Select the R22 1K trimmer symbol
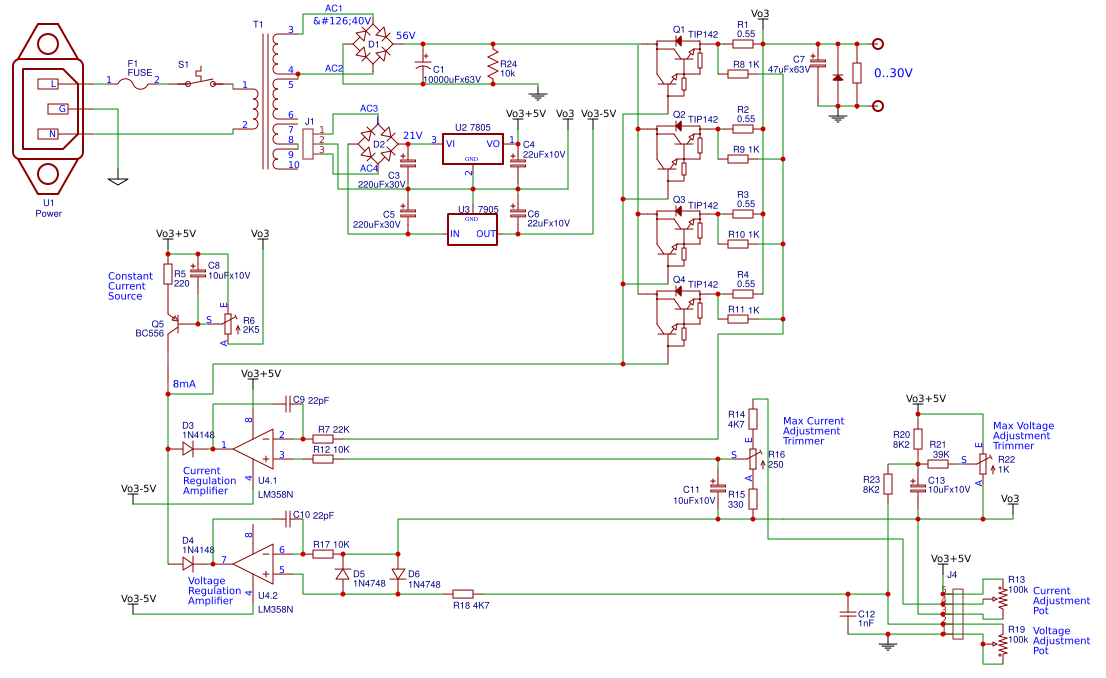Viewport: 1106px width, 678px height. 983,462
